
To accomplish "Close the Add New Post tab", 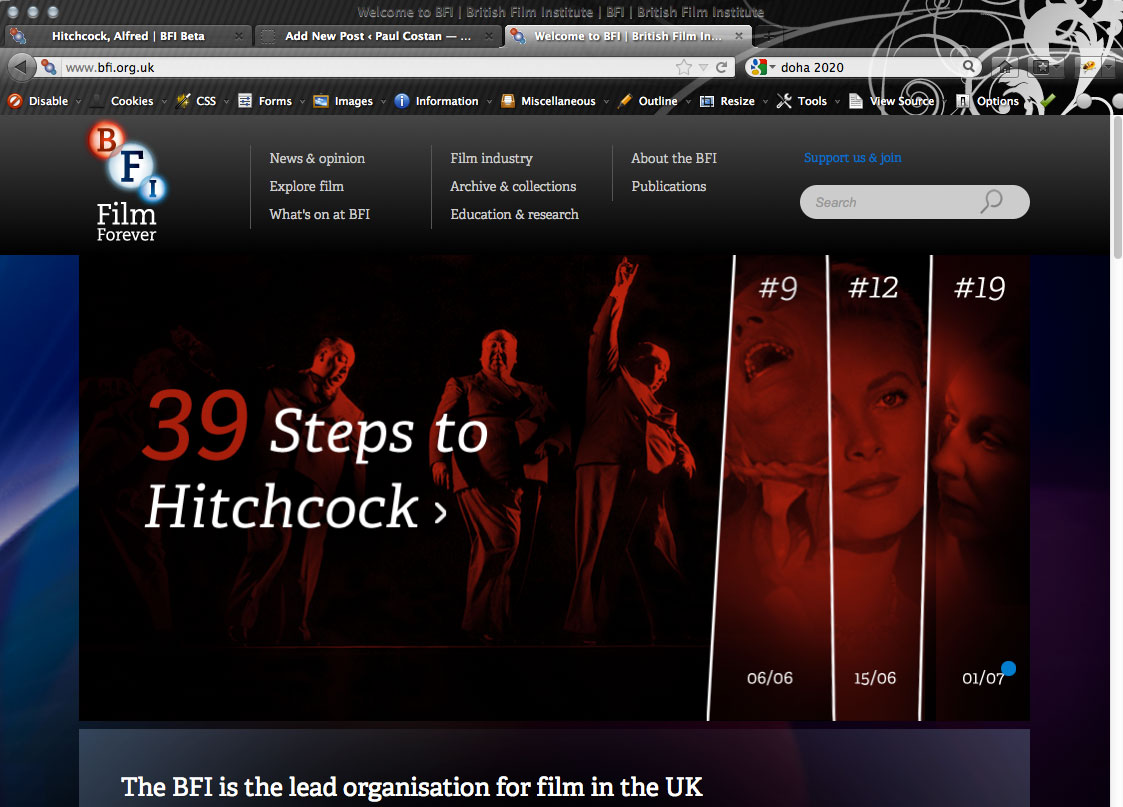I will click(488, 36).
